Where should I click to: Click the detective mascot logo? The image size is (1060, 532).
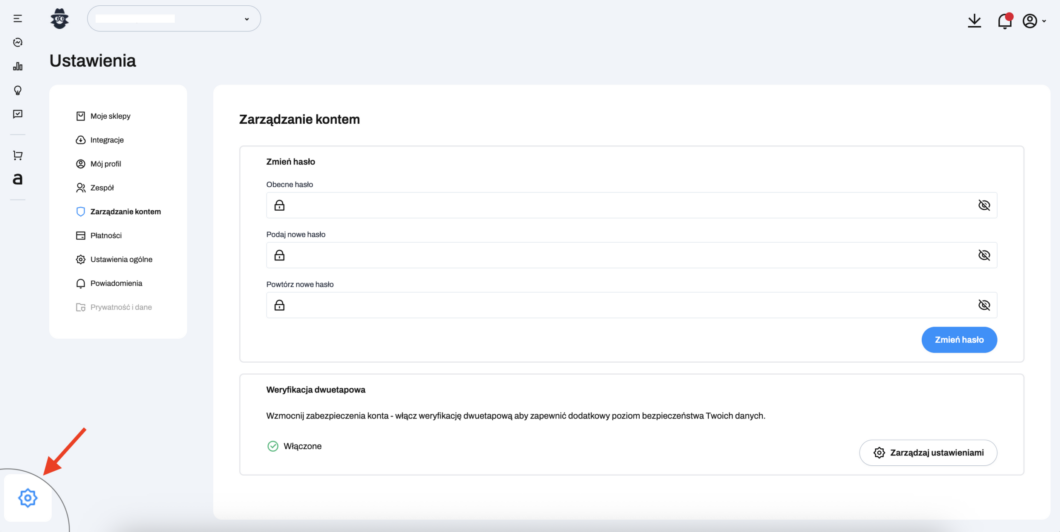coord(60,19)
